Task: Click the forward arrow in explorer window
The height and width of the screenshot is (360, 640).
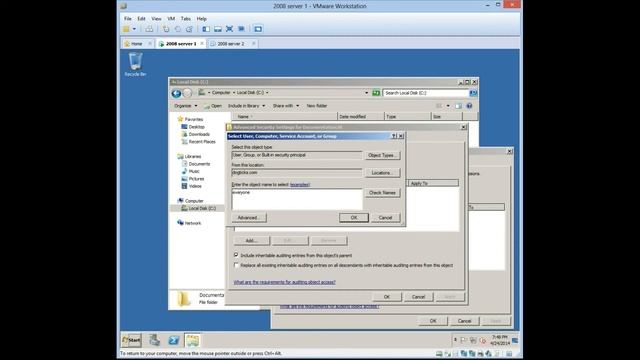Action: (187, 93)
